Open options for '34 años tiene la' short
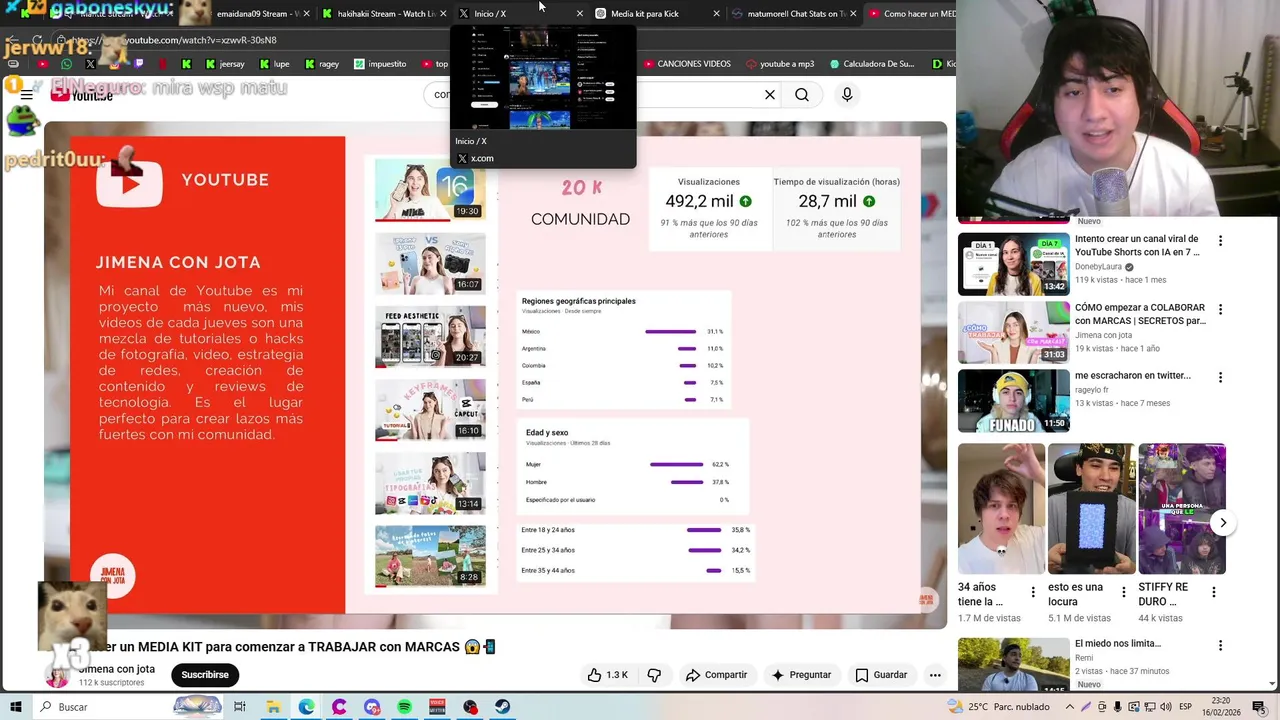This screenshot has height=720, width=1280. pos(1032,592)
